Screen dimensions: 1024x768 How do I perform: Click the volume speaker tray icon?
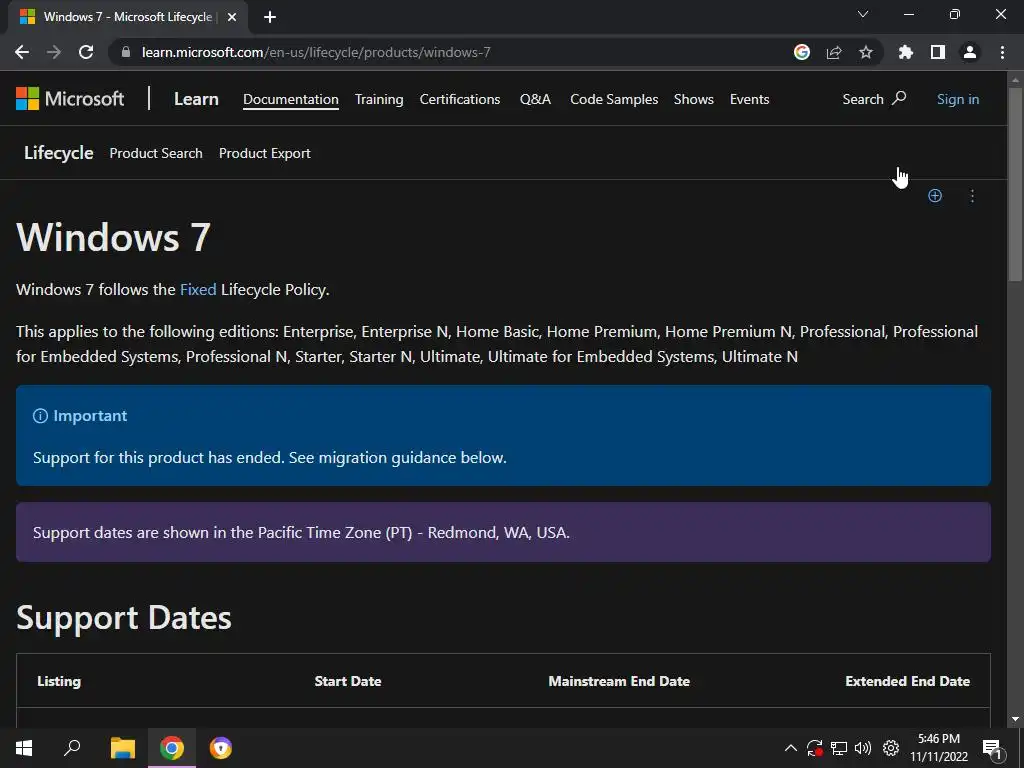[863, 748]
